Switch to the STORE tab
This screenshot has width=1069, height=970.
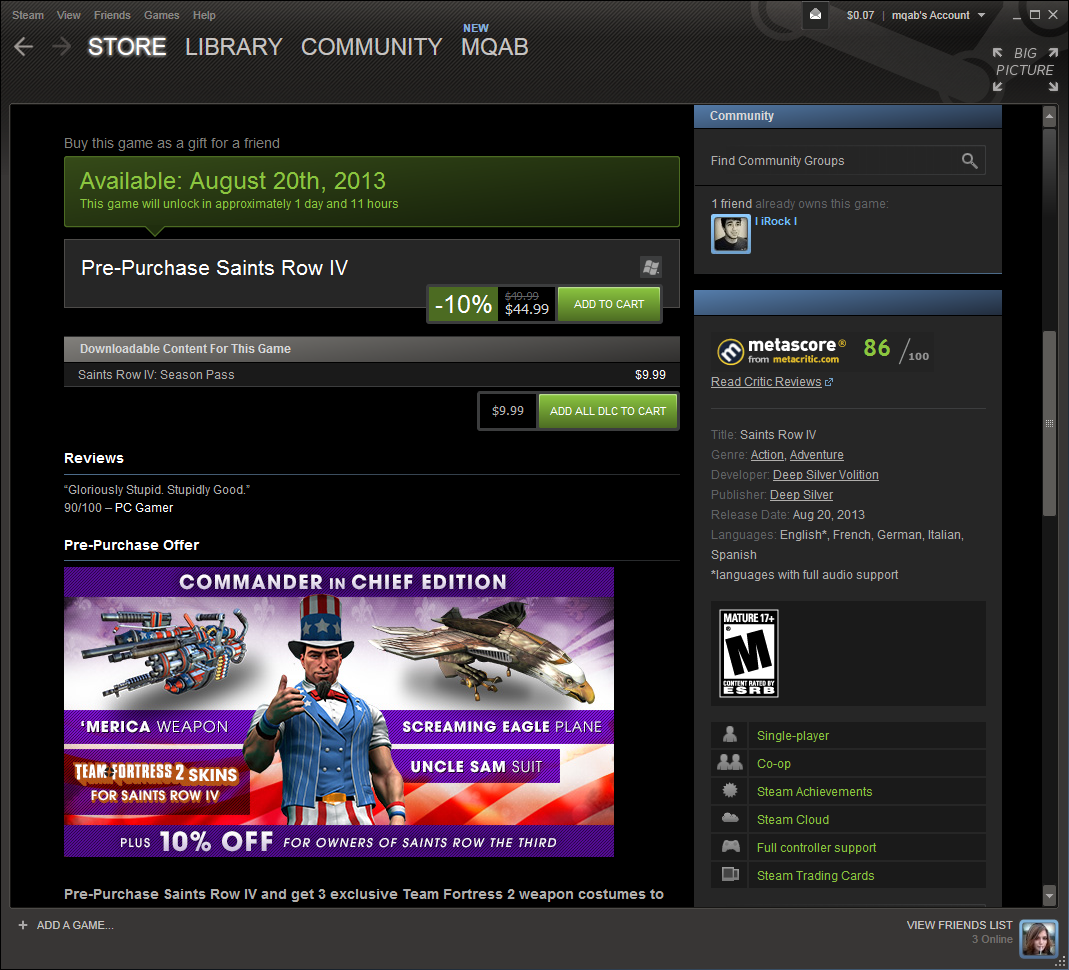click(127, 47)
